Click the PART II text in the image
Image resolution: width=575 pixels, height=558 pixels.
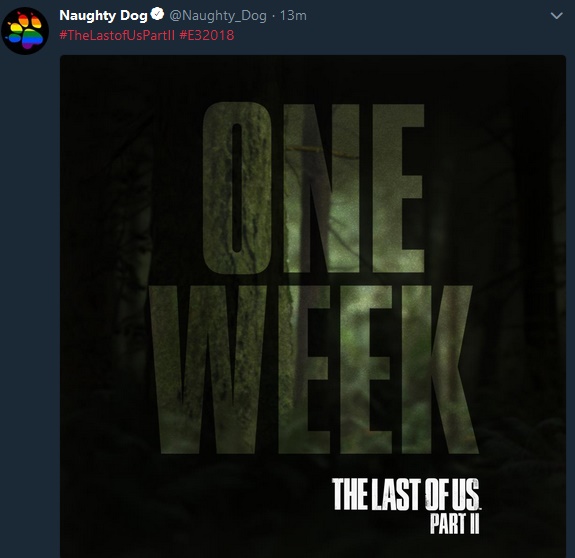[x=454, y=524]
